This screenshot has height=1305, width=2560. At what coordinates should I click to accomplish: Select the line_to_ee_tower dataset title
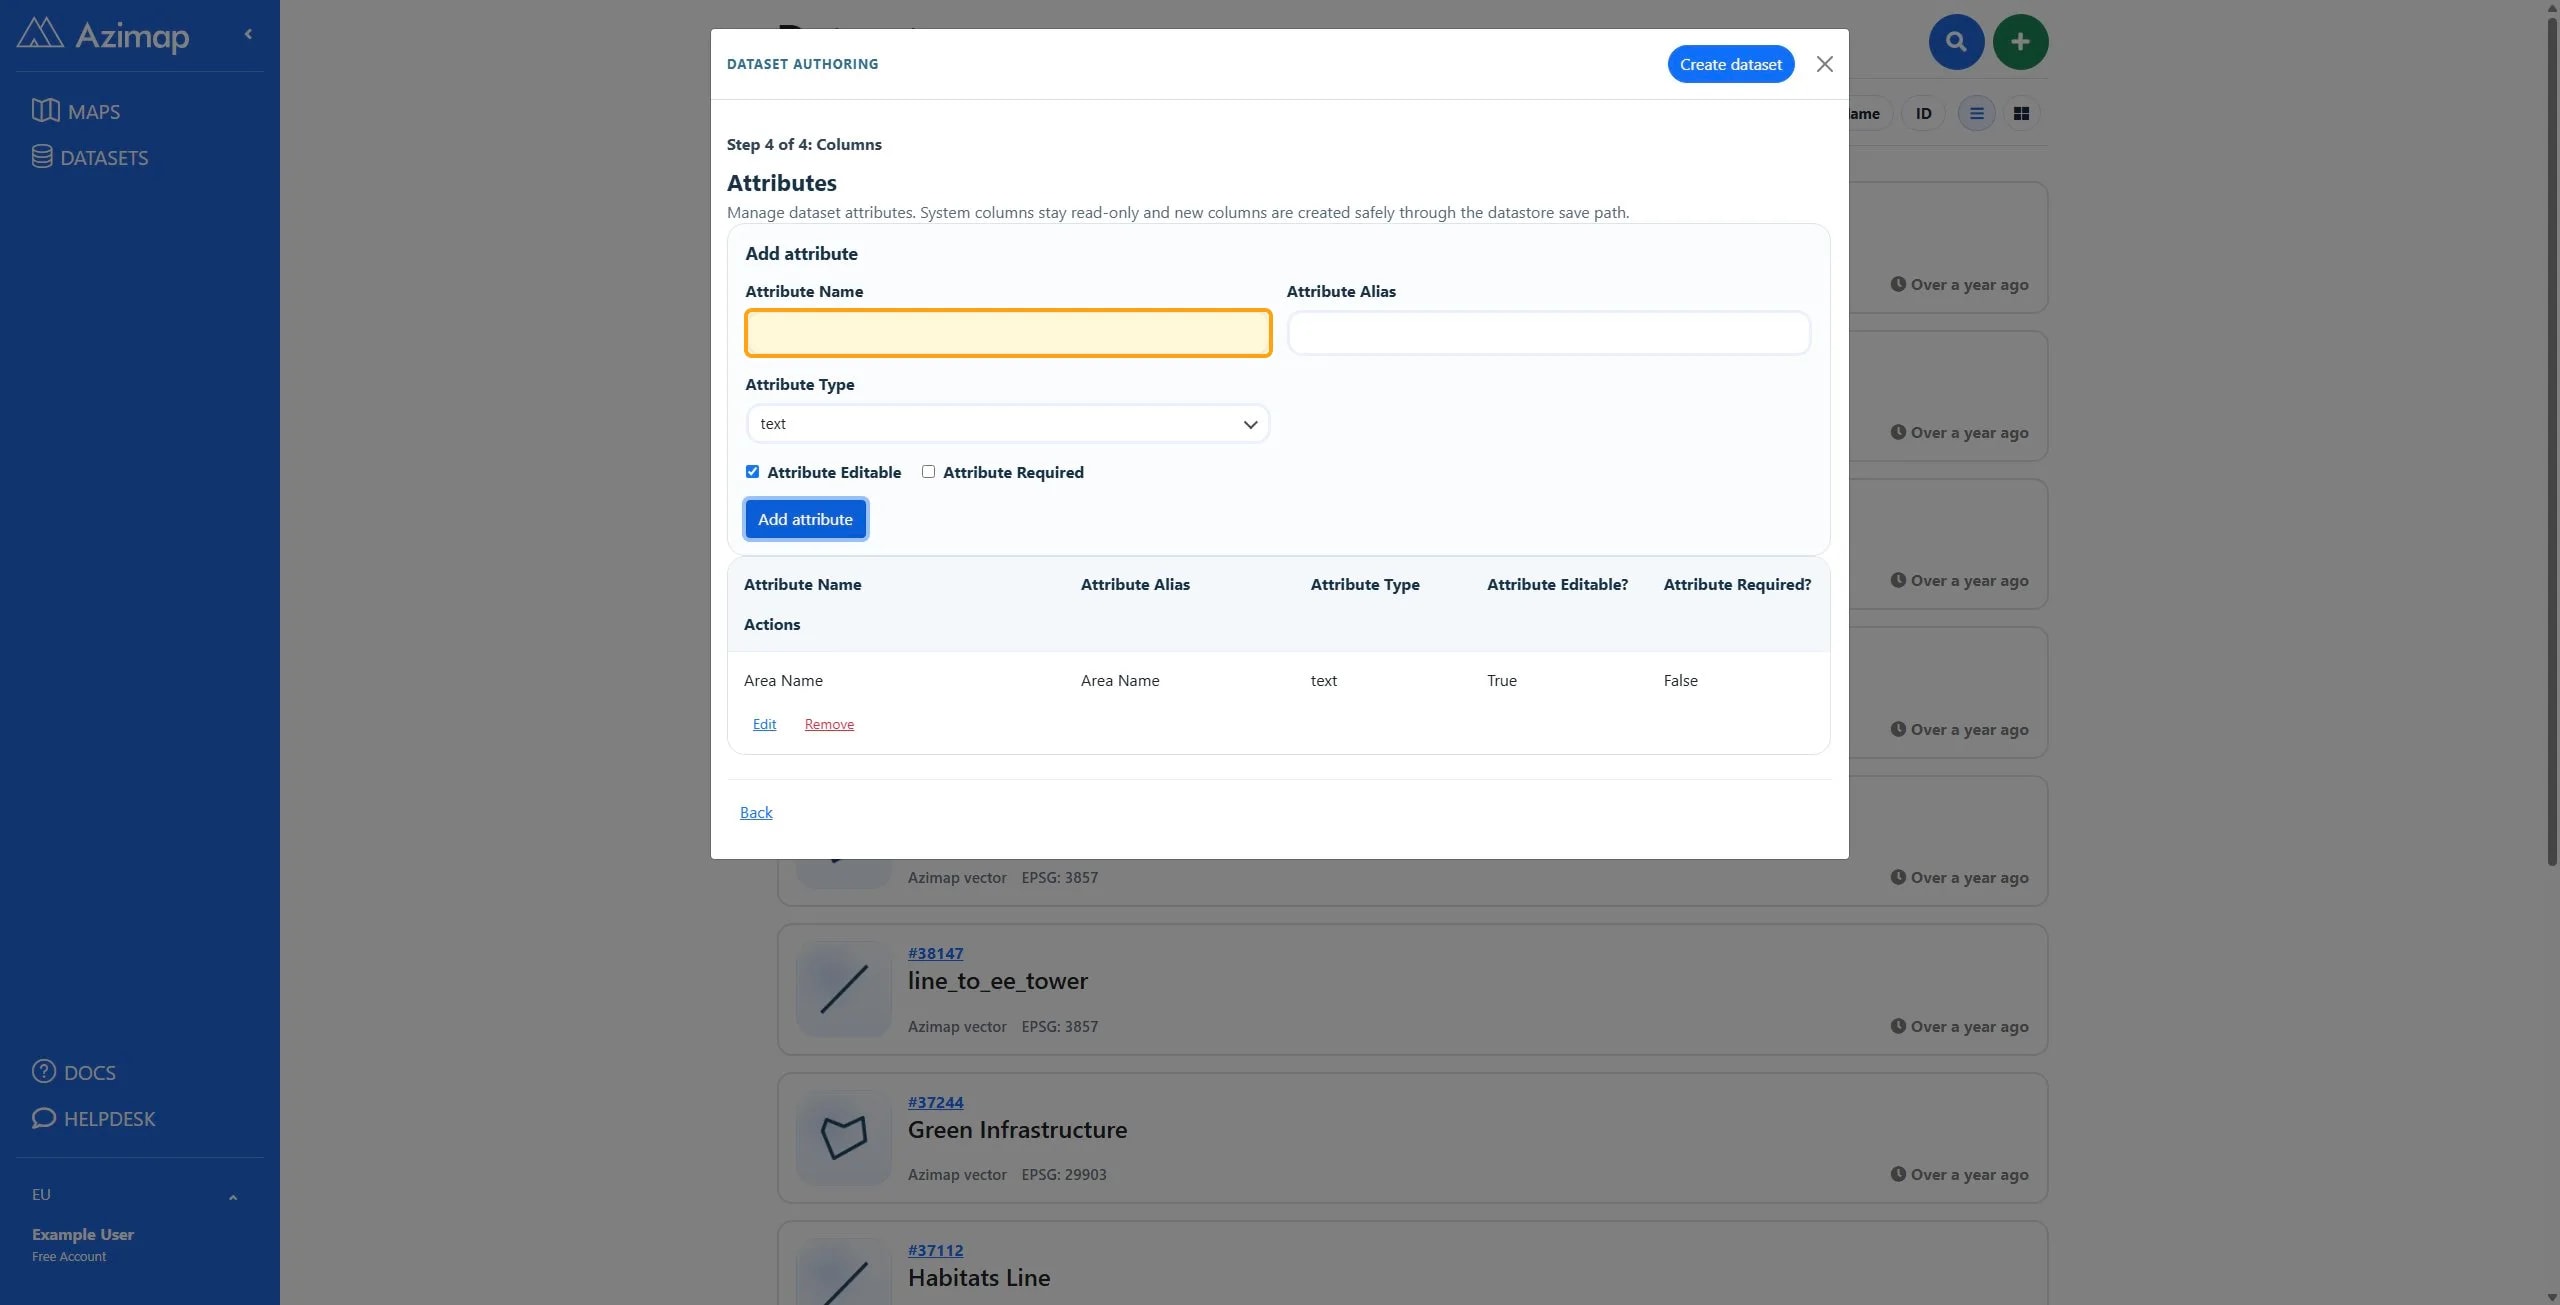click(x=997, y=981)
